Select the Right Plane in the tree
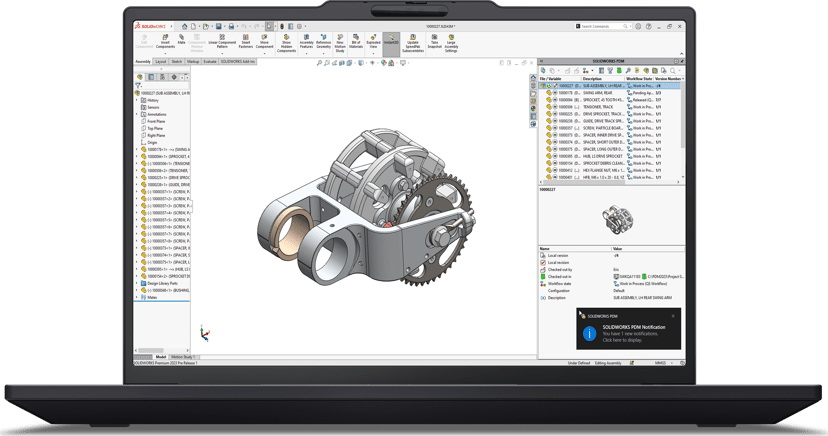 153,135
